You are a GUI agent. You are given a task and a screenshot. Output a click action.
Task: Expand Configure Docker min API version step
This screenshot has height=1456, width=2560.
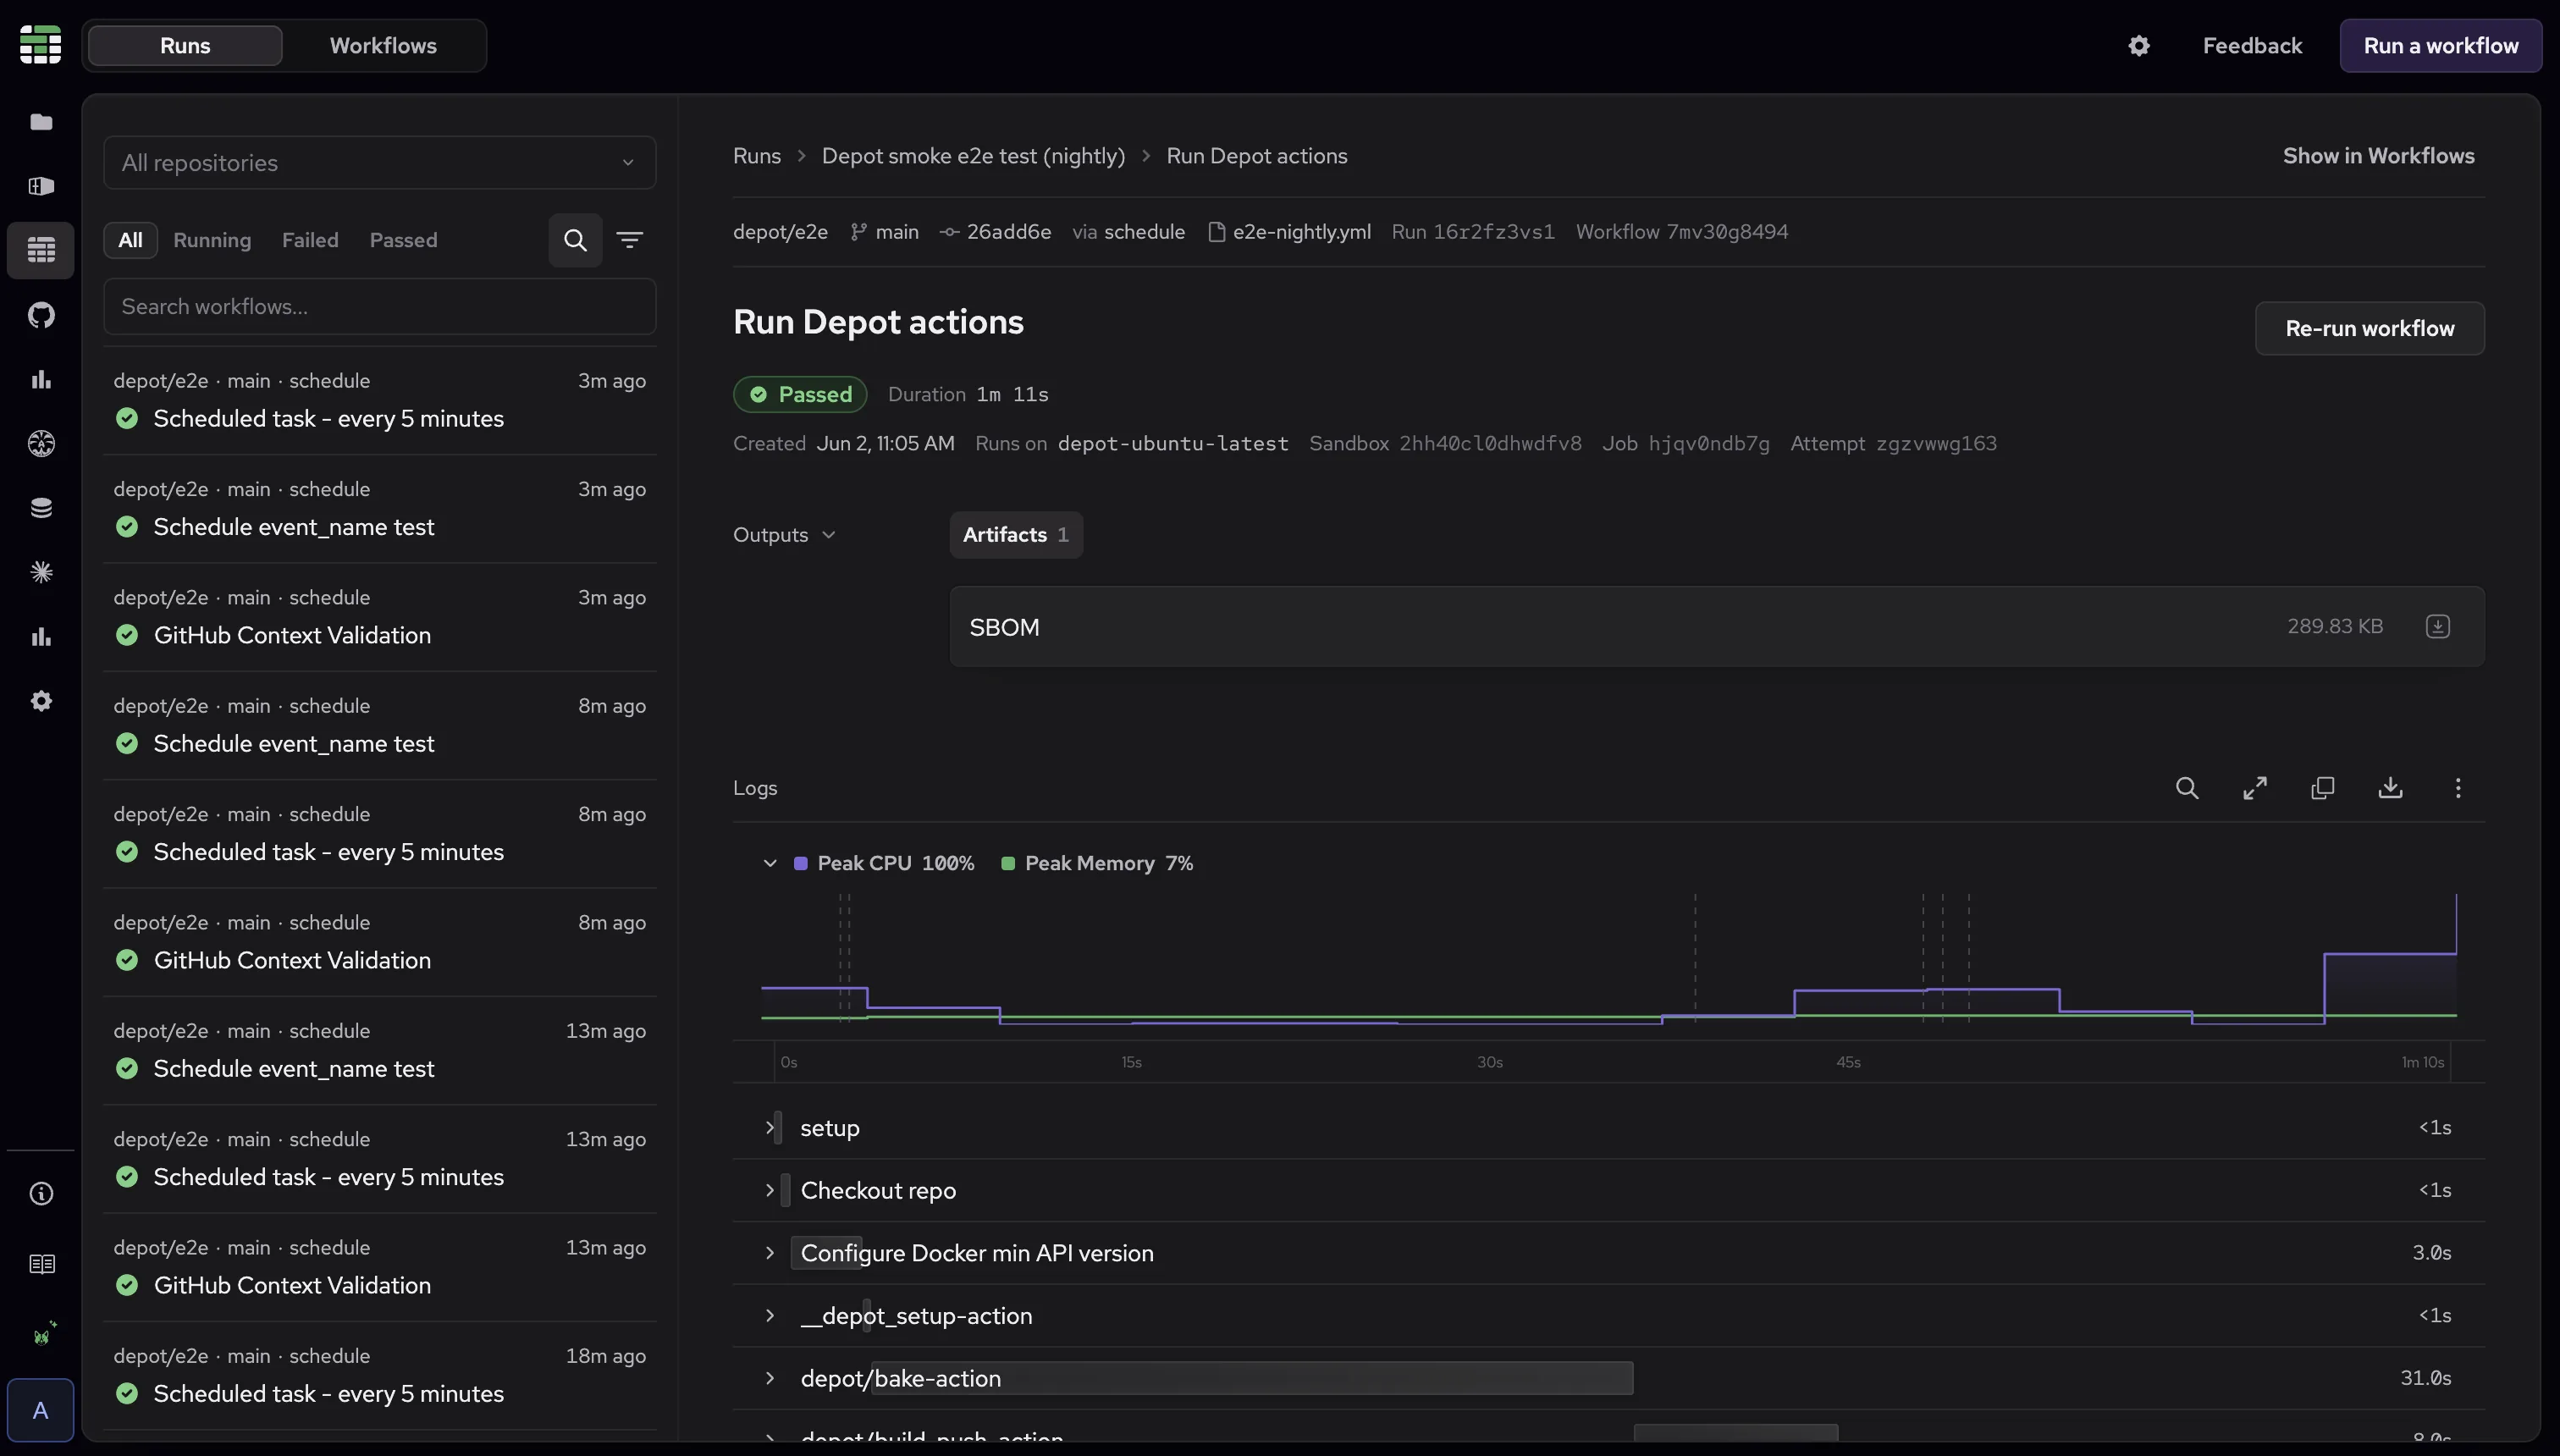coord(770,1253)
